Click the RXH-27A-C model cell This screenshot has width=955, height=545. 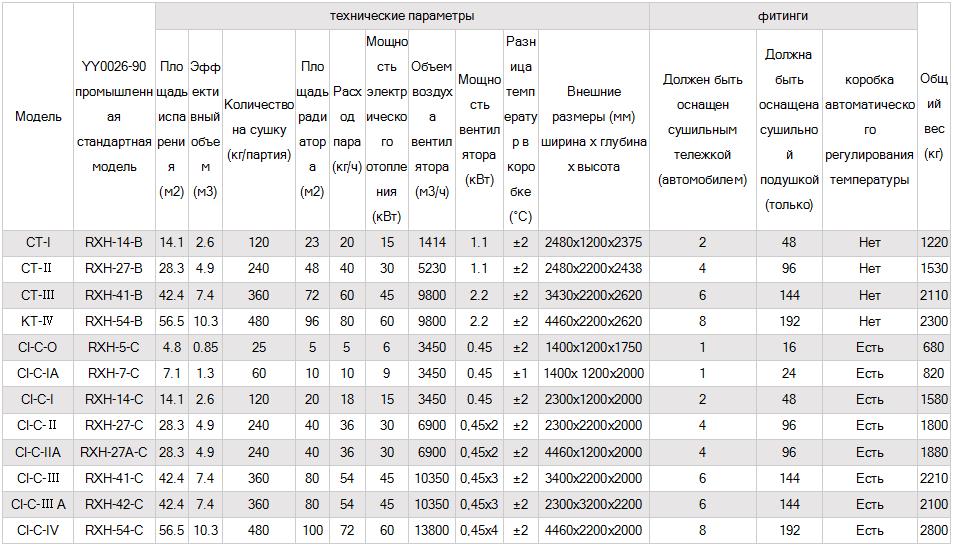pyautogui.click(x=114, y=452)
